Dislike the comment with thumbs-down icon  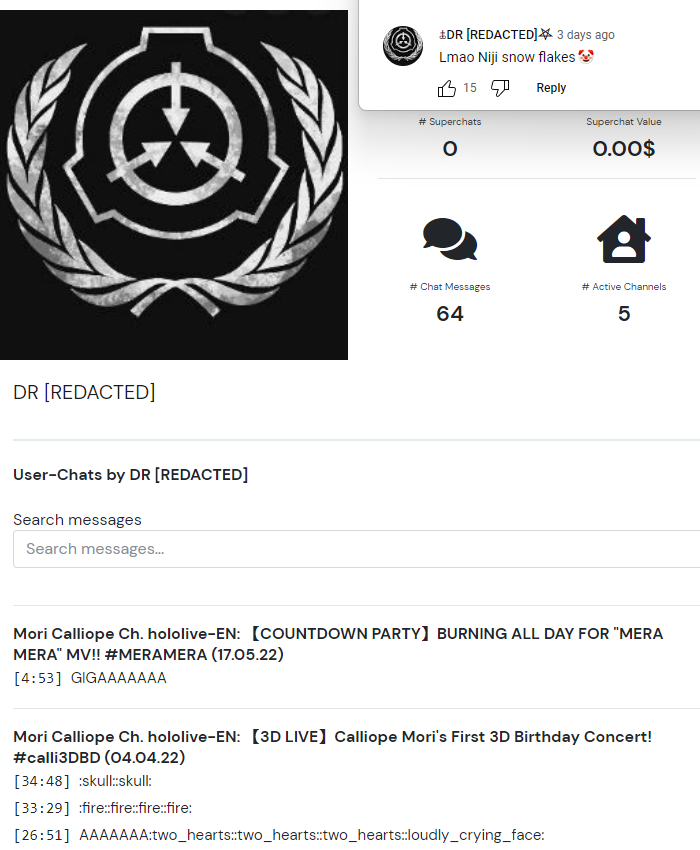tap(500, 88)
